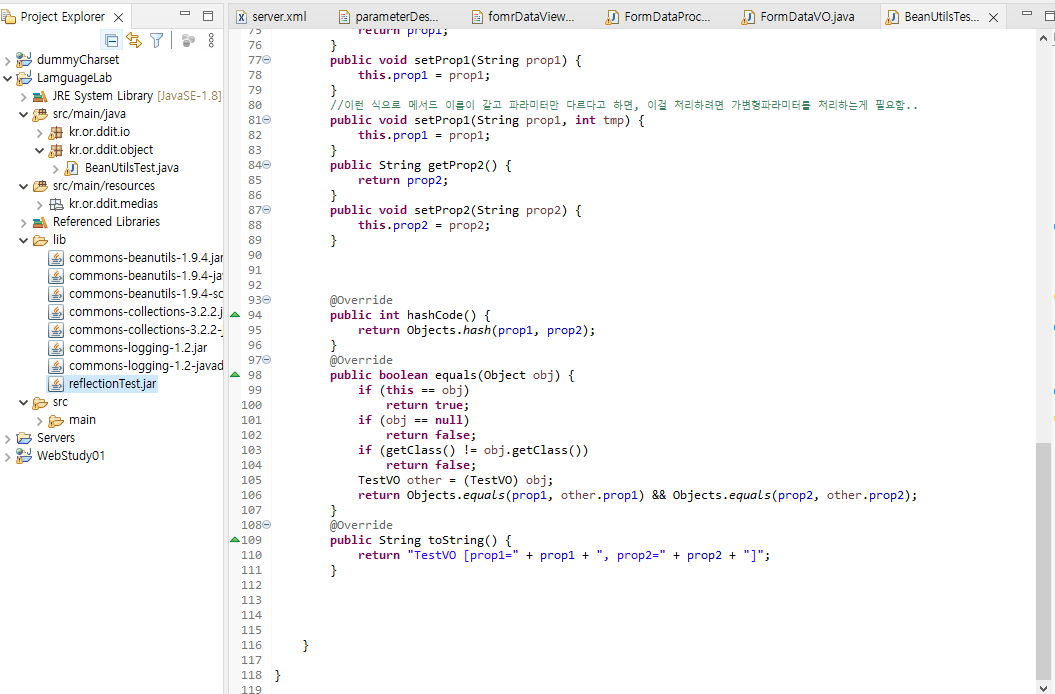1055x694 pixels.
Task: Fold equals override at line 97
Action: pyautogui.click(x=267, y=359)
